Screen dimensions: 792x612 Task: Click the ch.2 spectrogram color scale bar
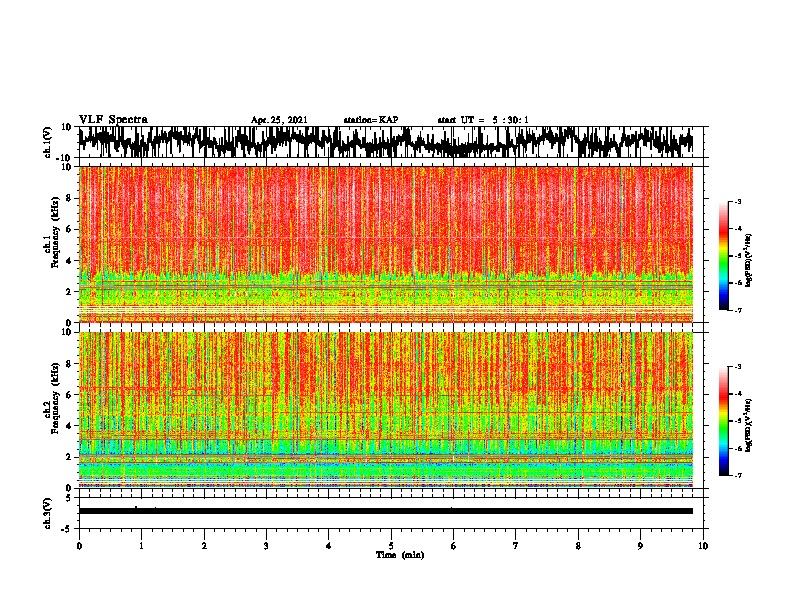click(x=723, y=421)
